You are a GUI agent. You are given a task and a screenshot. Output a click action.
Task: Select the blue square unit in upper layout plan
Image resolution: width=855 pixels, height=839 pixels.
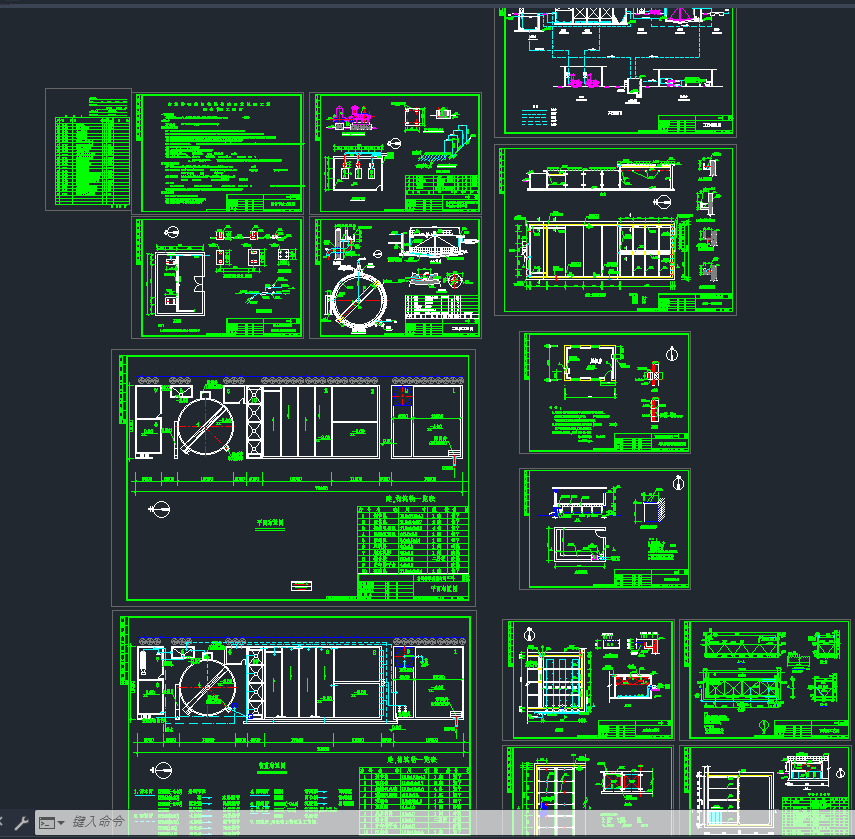coord(402,396)
